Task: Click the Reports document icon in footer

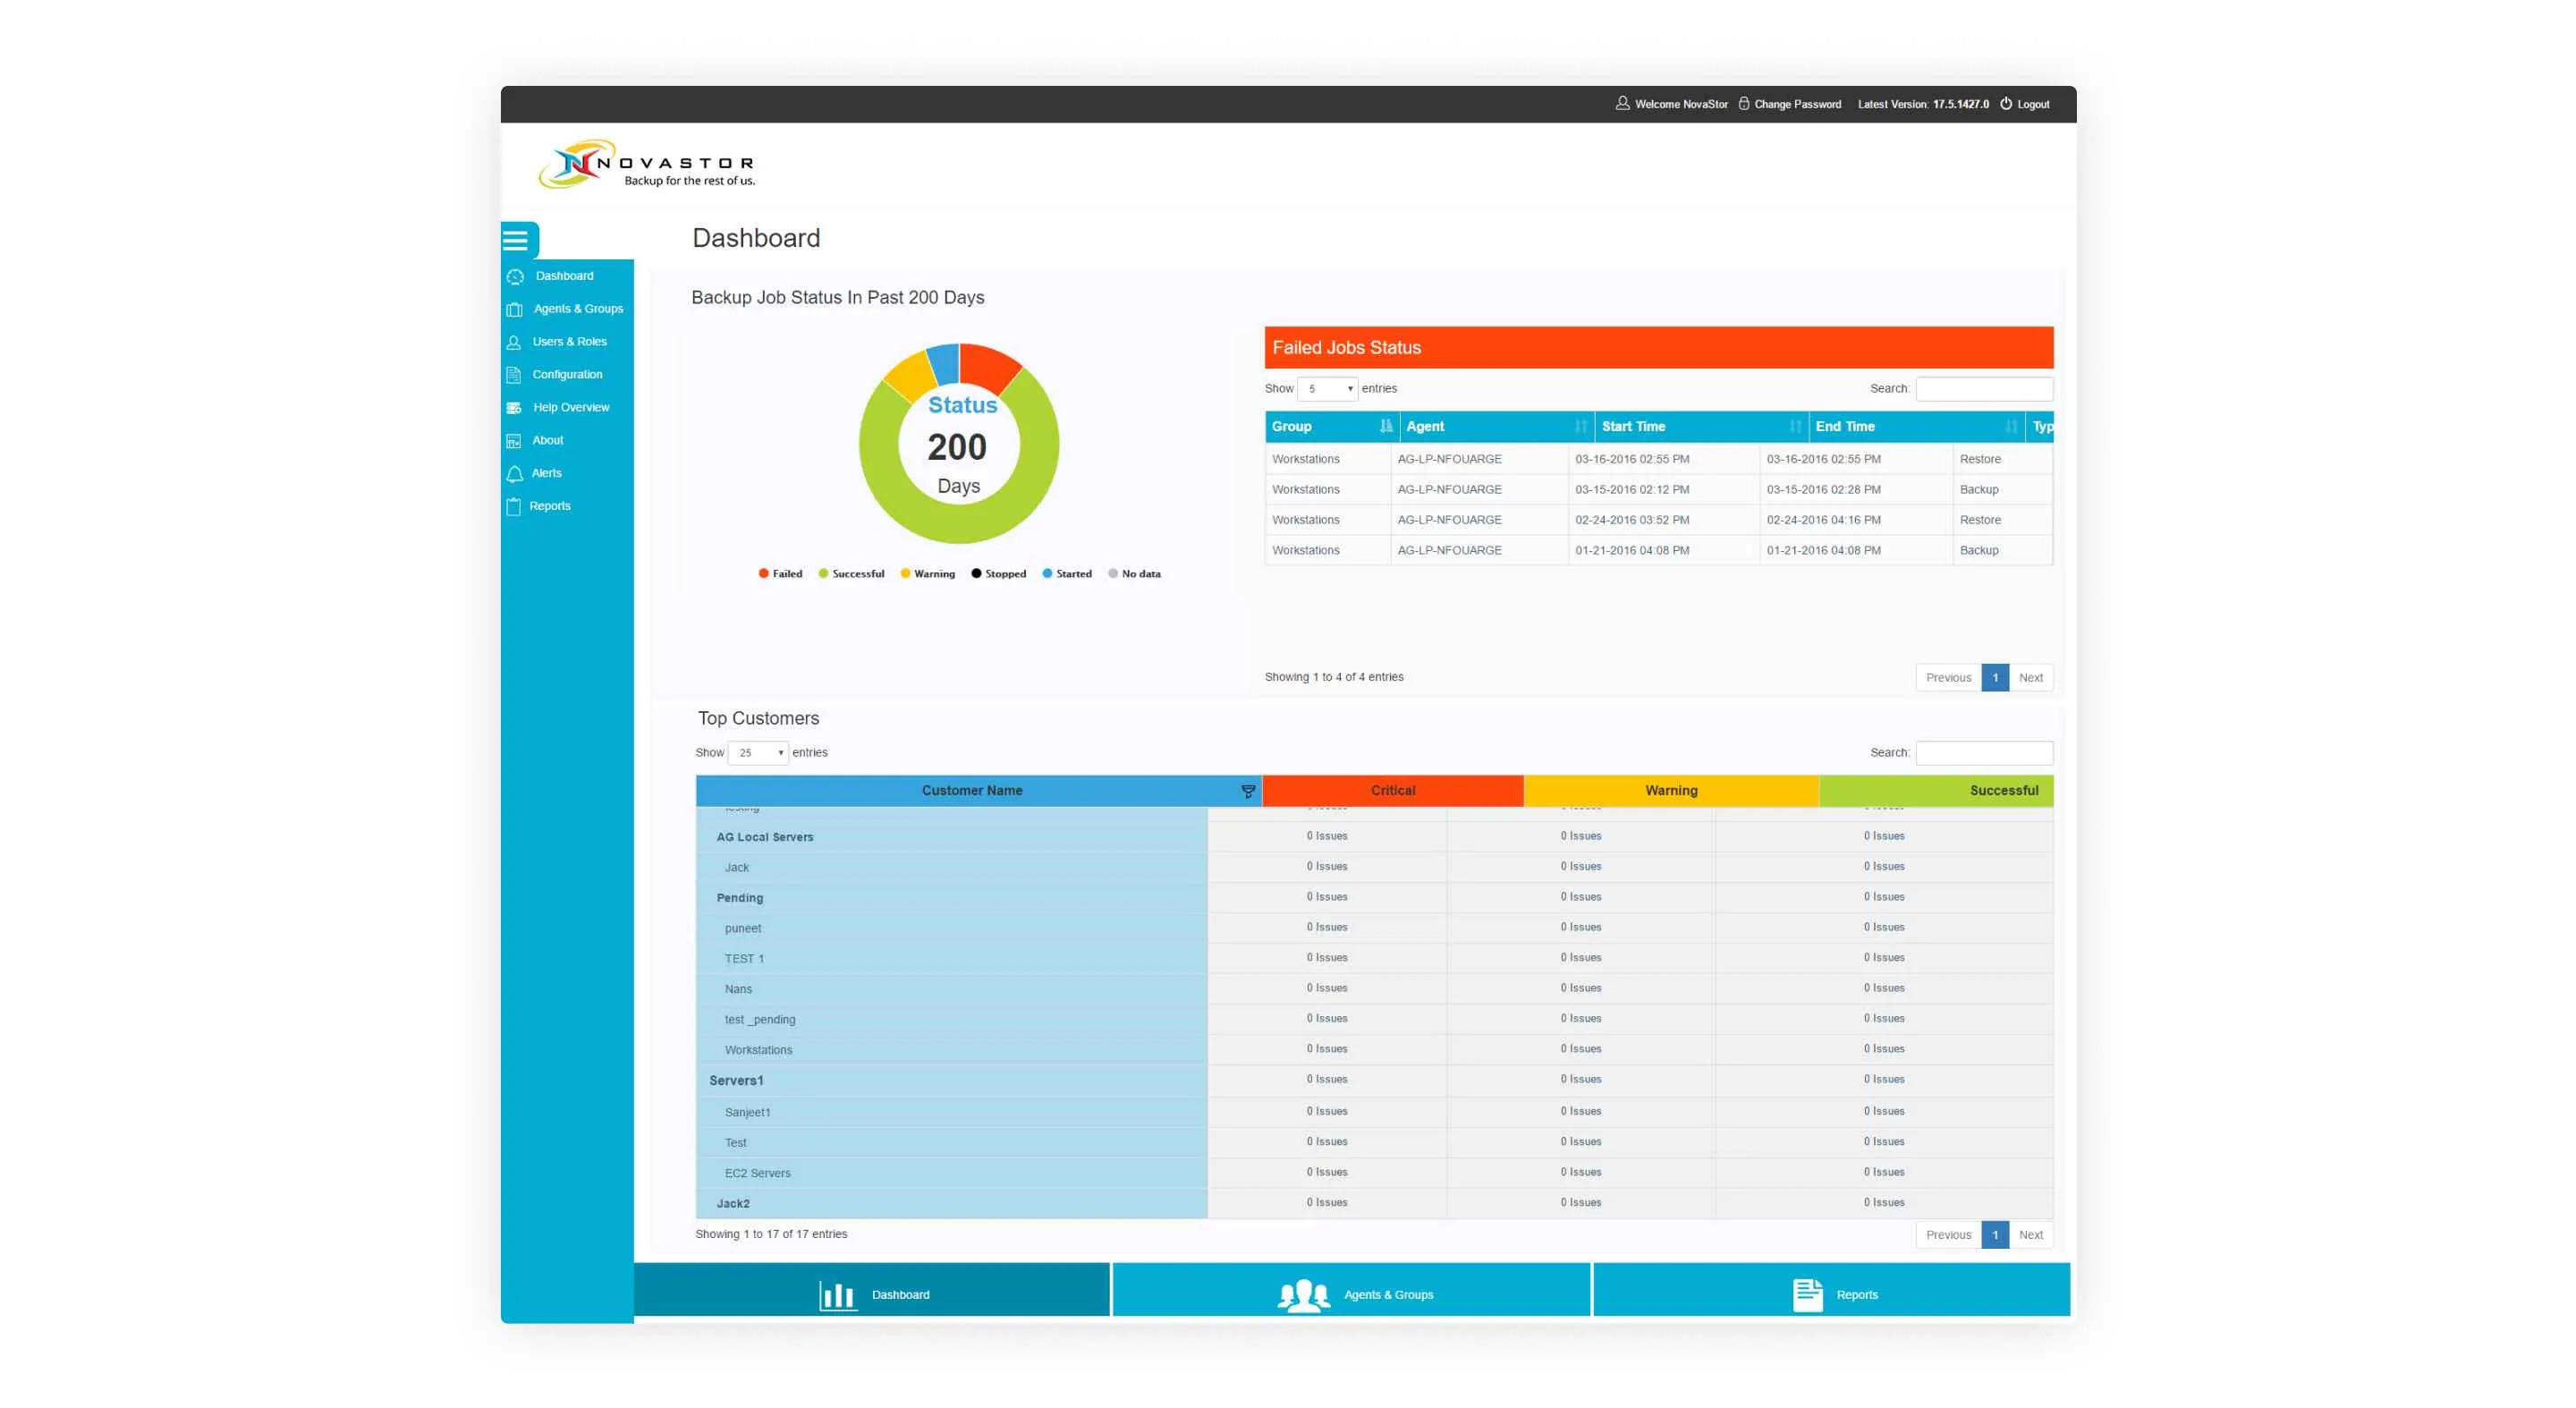Action: 1807,1295
